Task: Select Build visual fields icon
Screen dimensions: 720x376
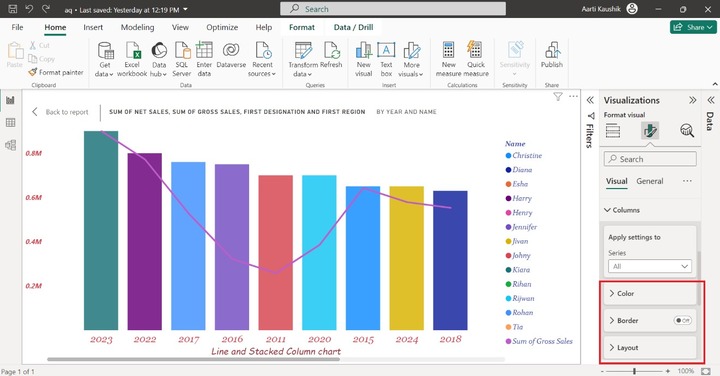Action: [x=613, y=131]
